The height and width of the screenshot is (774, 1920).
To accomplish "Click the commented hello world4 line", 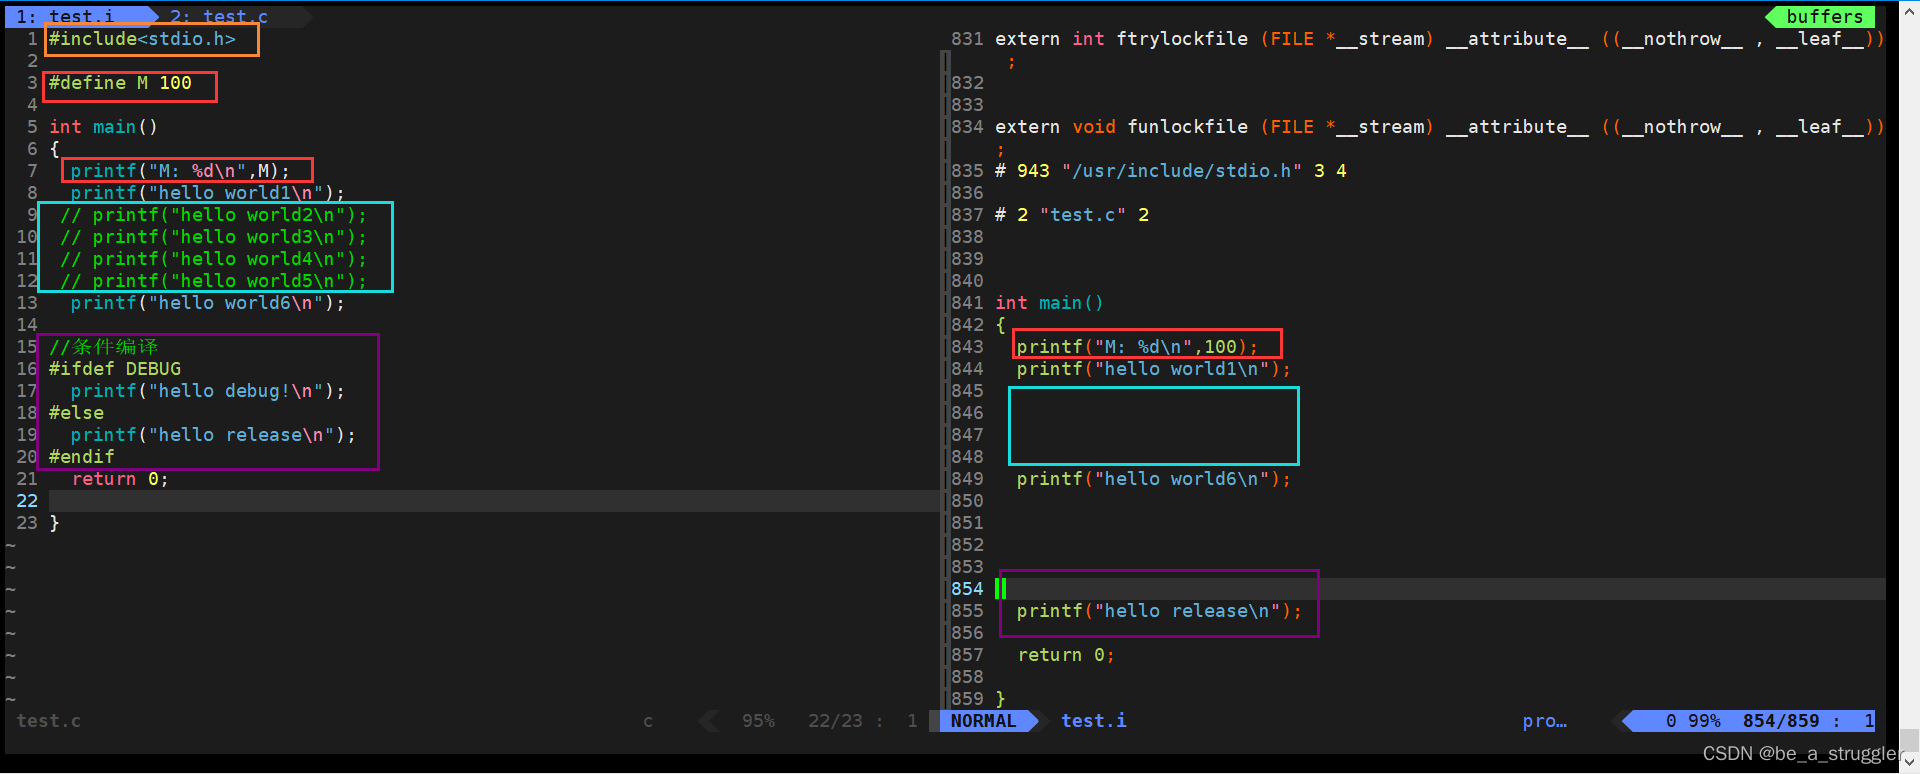I will [213, 259].
